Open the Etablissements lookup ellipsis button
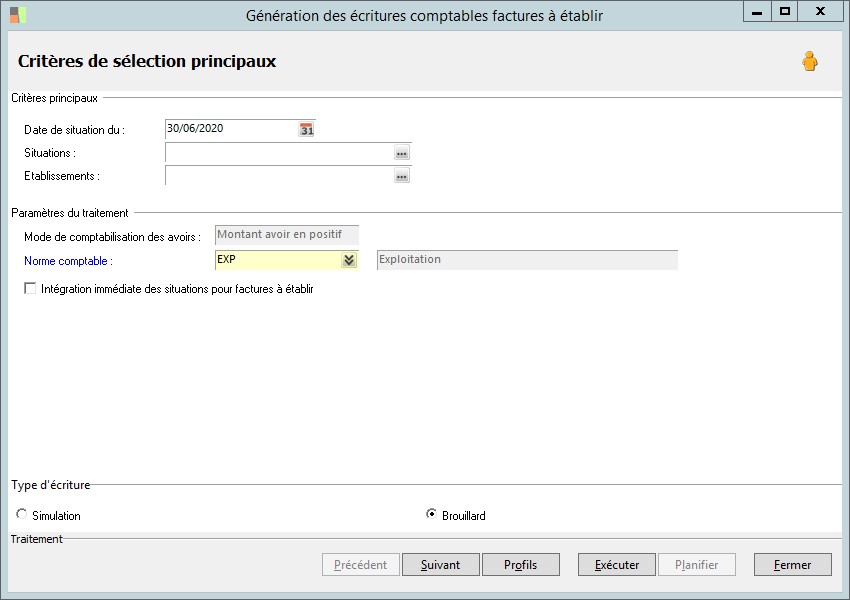This screenshot has height=600, width=850. tap(402, 176)
